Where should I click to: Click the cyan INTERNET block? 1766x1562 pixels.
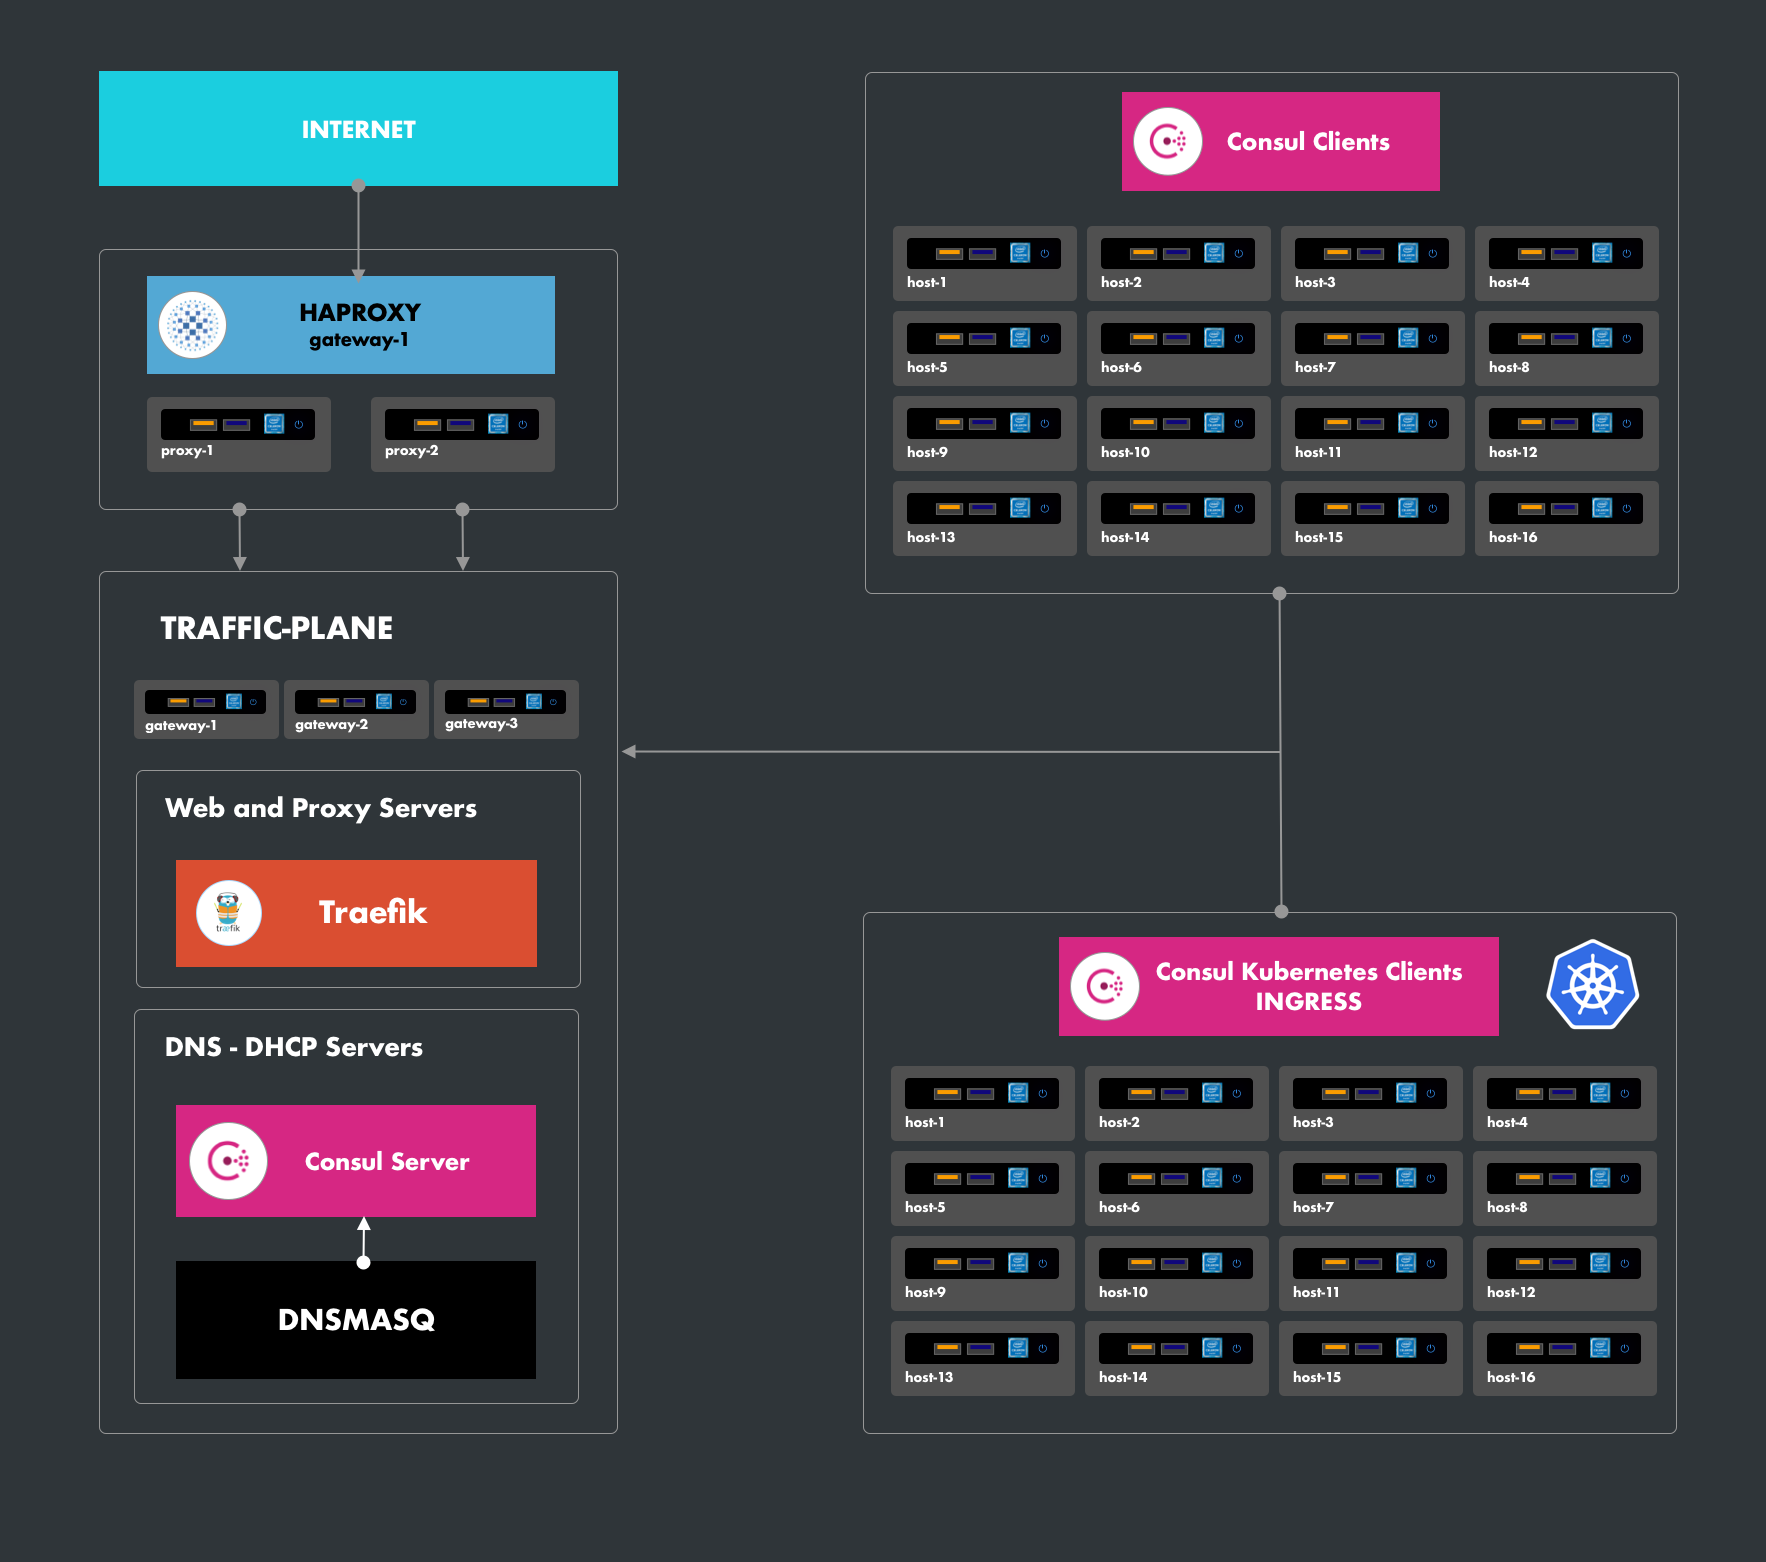358,129
